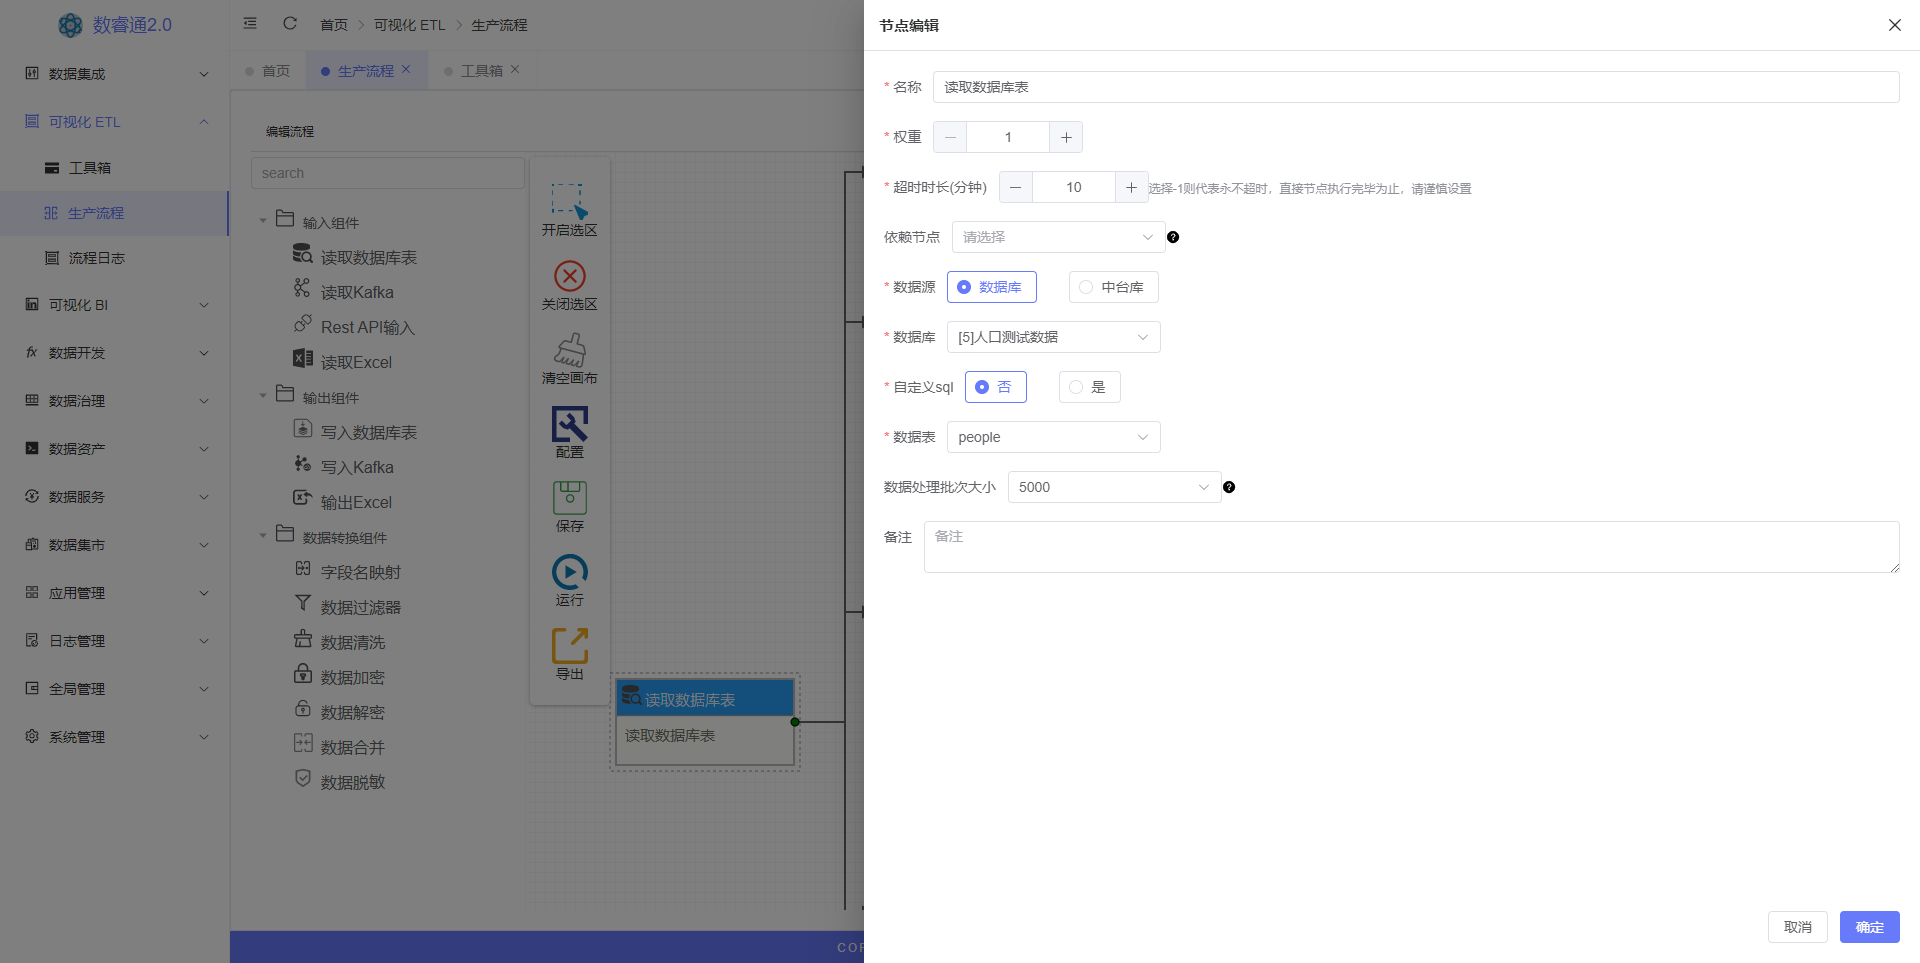Click the Rest API输入 component icon
1920x963 pixels.
[302, 323]
